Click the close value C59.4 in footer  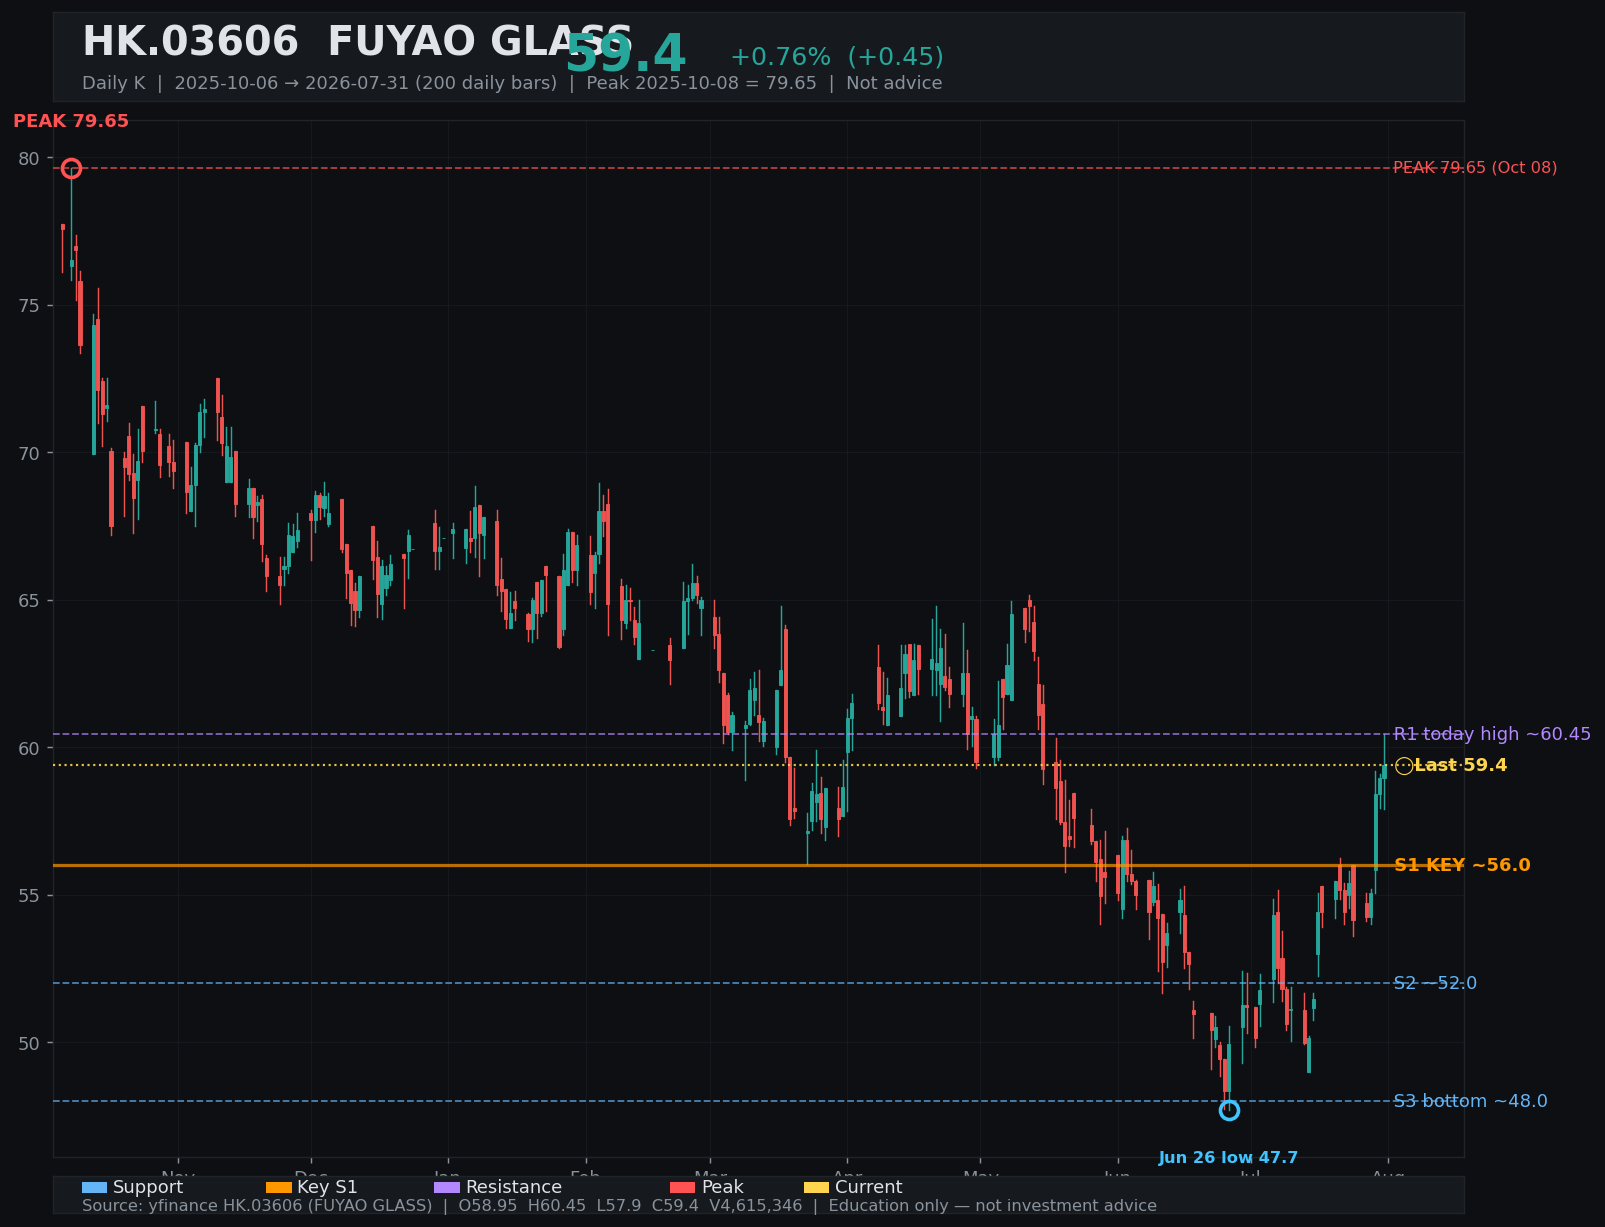point(676,1206)
